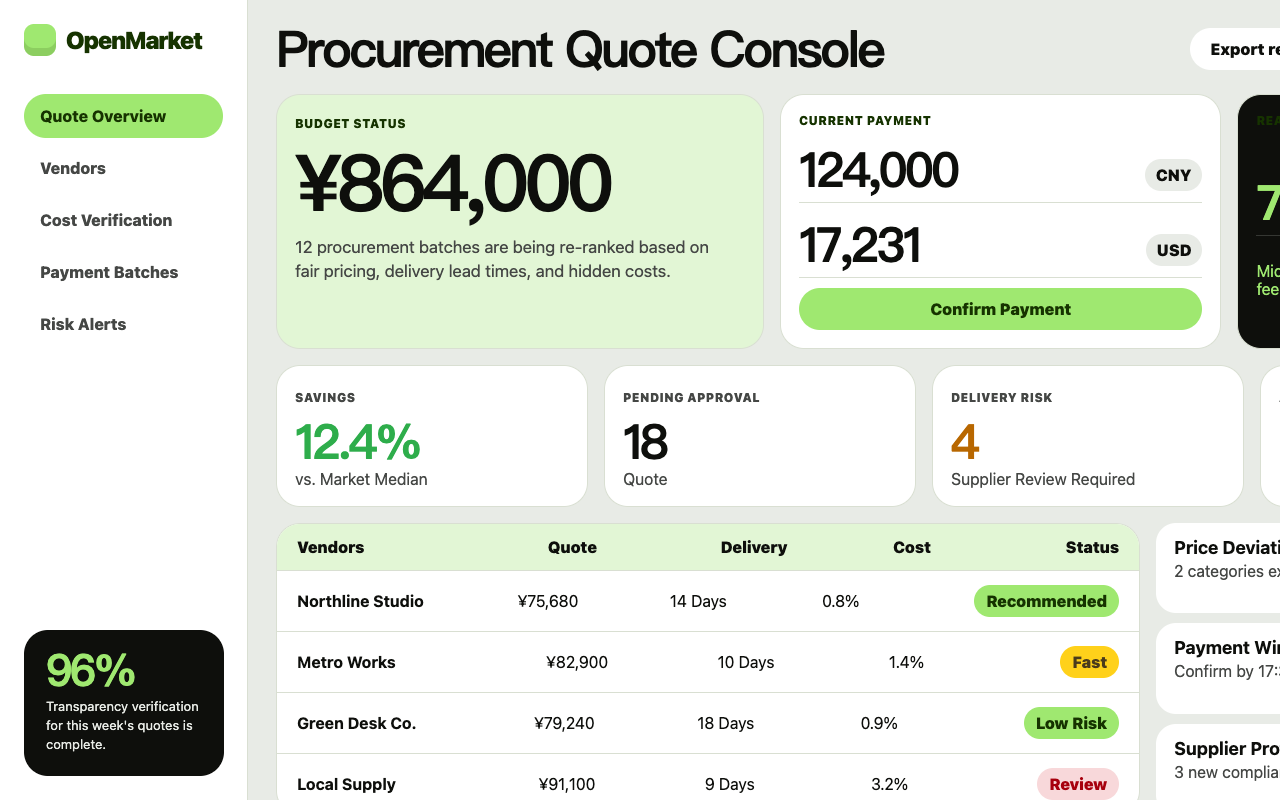
Task: Click the 96% transparency verification figure
Action: click(x=91, y=671)
